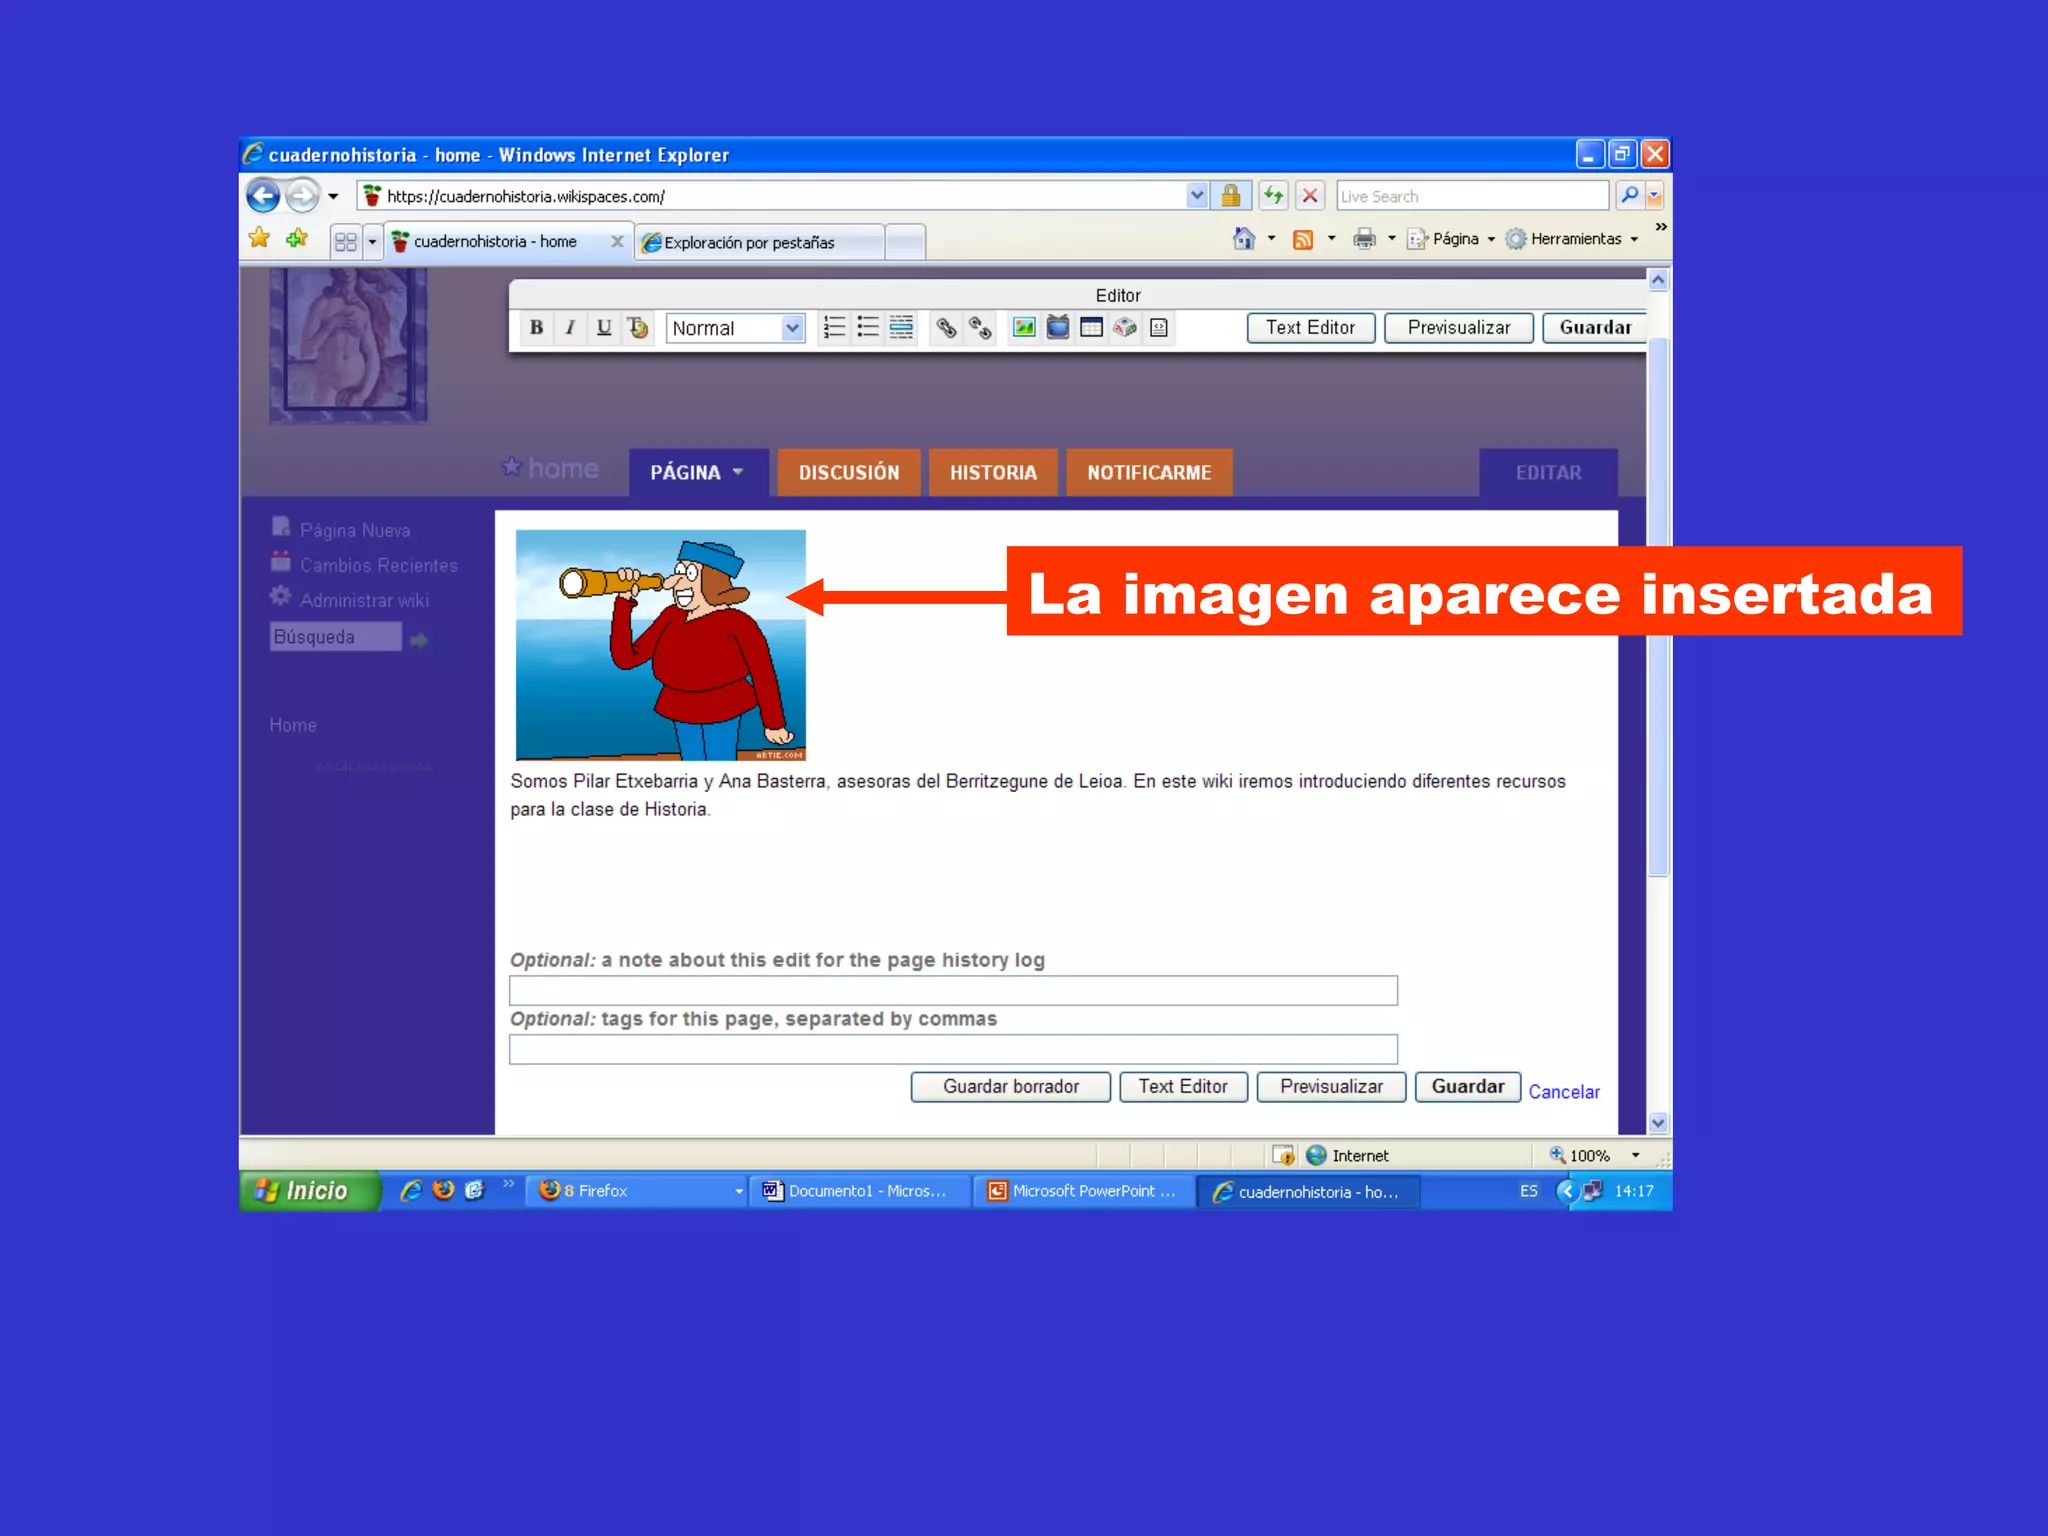Image resolution: width=2048 pixels, height=1536 pixels.
Task: Open the DISCUSIÓN tab
Action: click(849, 472)
